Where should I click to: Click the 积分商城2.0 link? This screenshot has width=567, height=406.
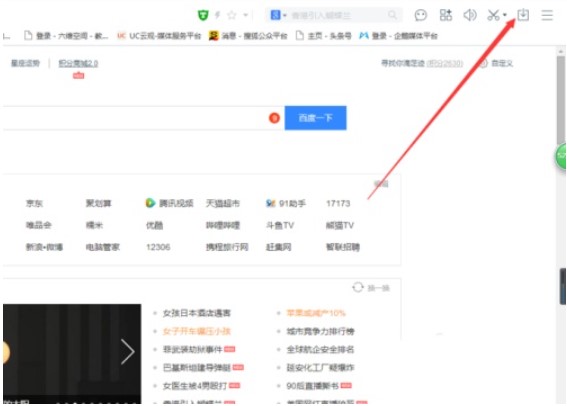point(78,64)
